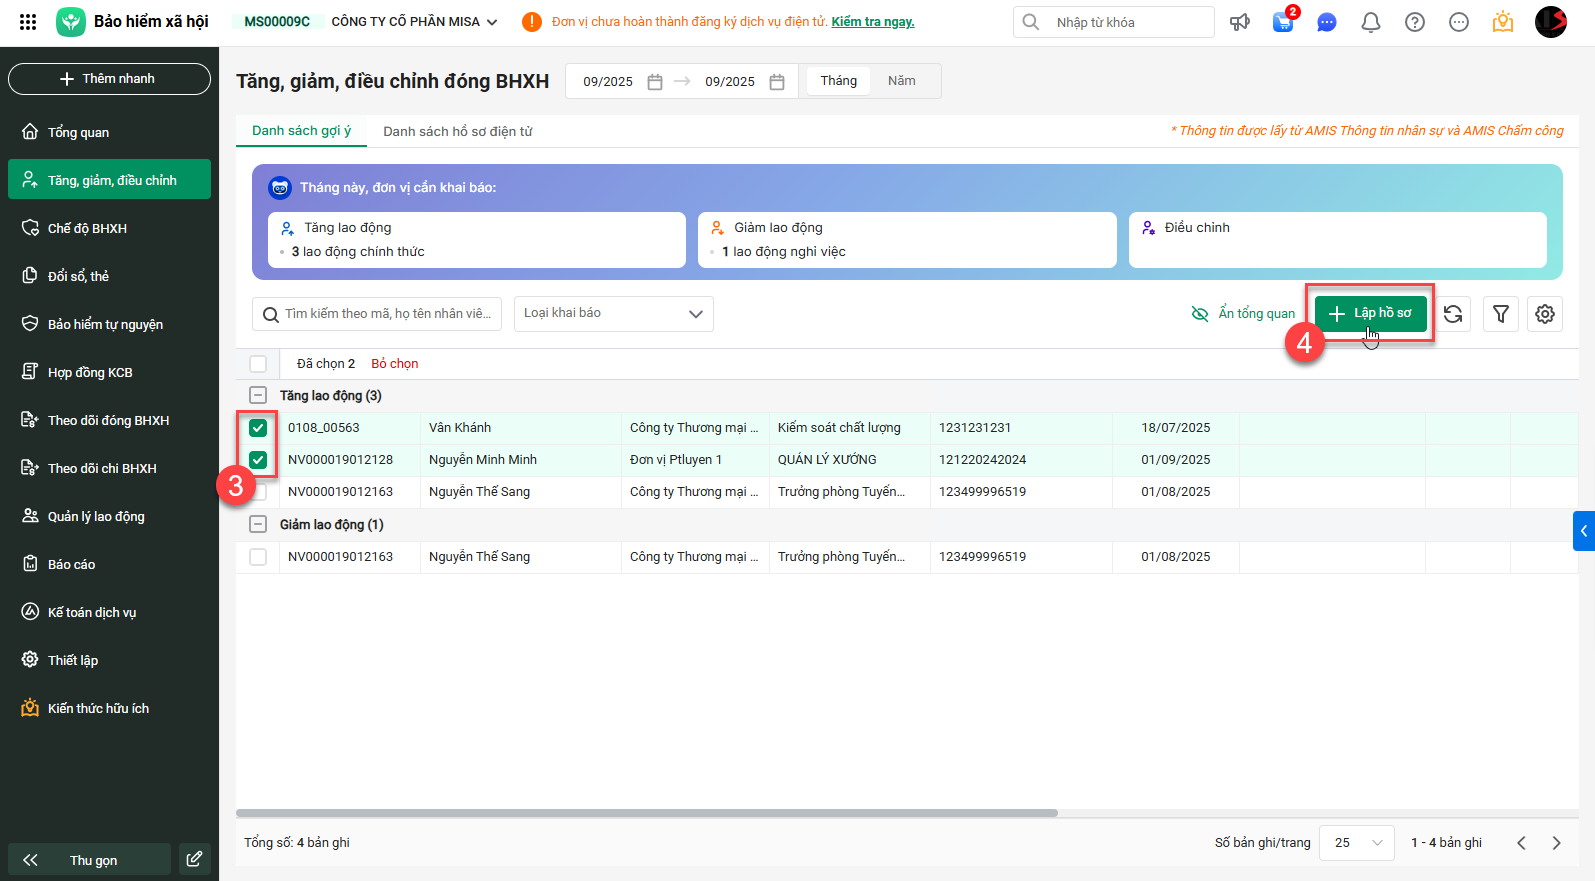Click the help question mark icon
This screenshot has width=1595, height=881.
[1414, 22]
